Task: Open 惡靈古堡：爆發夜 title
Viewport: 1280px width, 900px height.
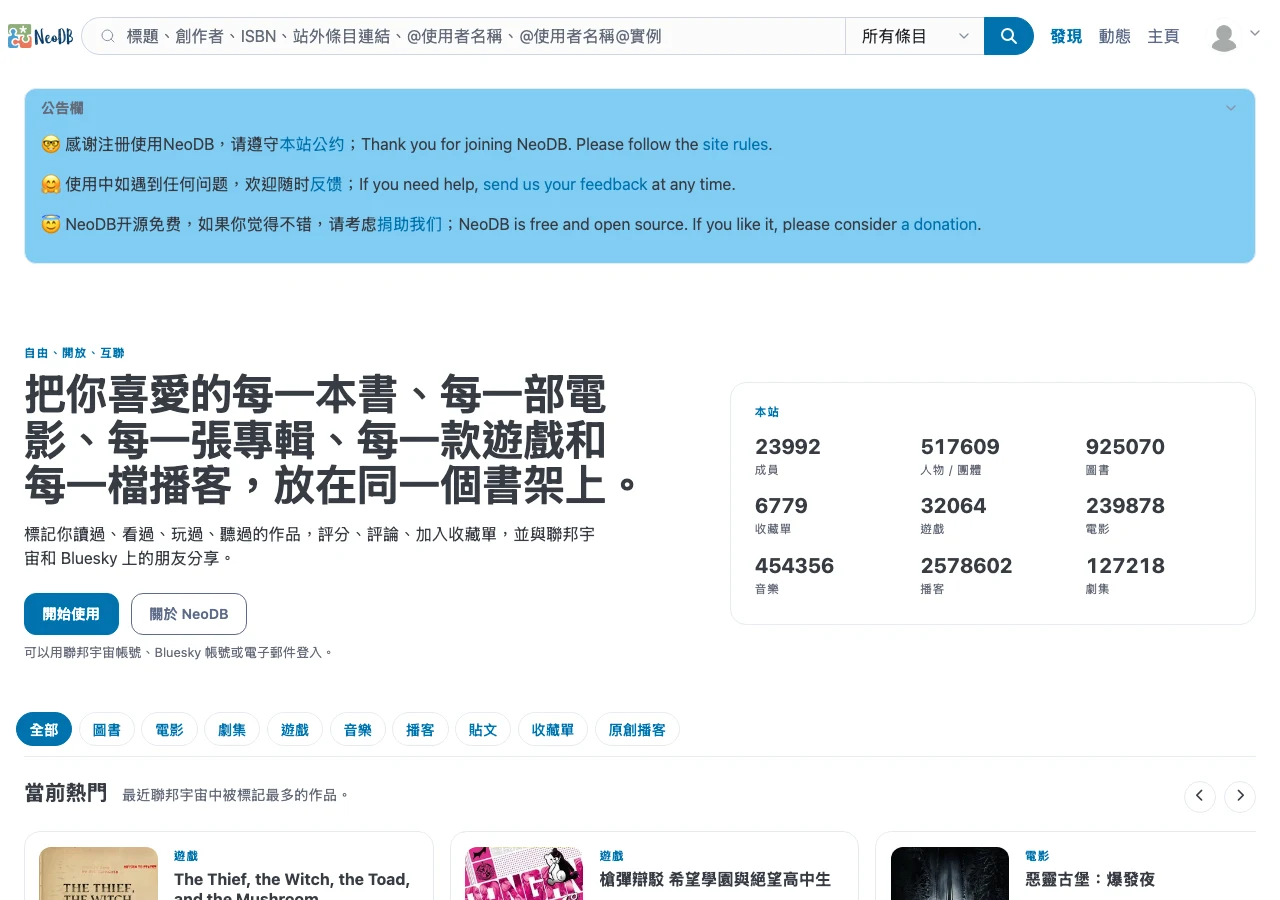Action: coord(1090,879)
